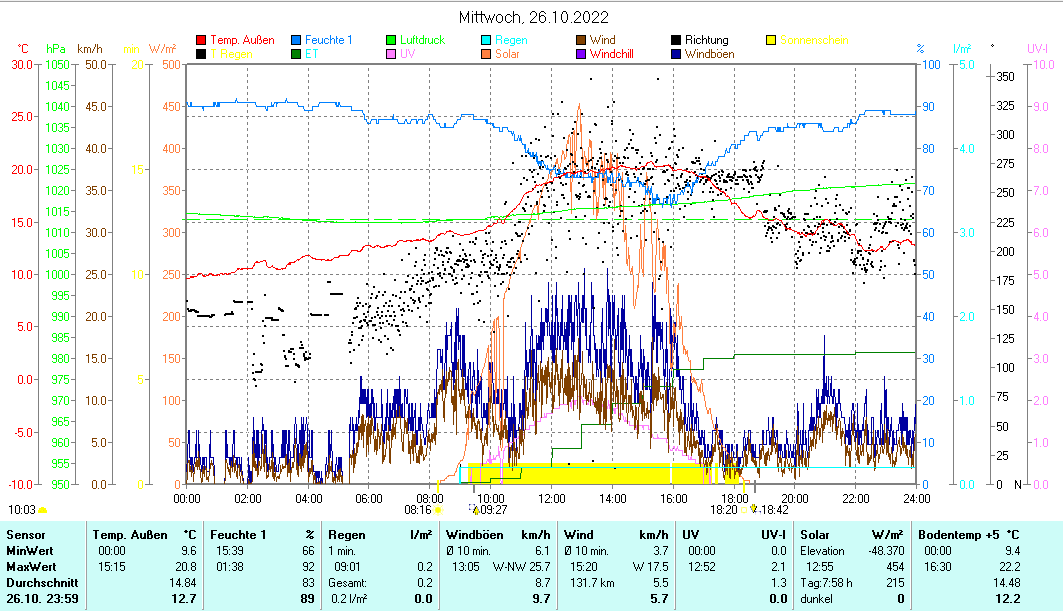Click the red Temp. Außen legend square

point(201,41)
